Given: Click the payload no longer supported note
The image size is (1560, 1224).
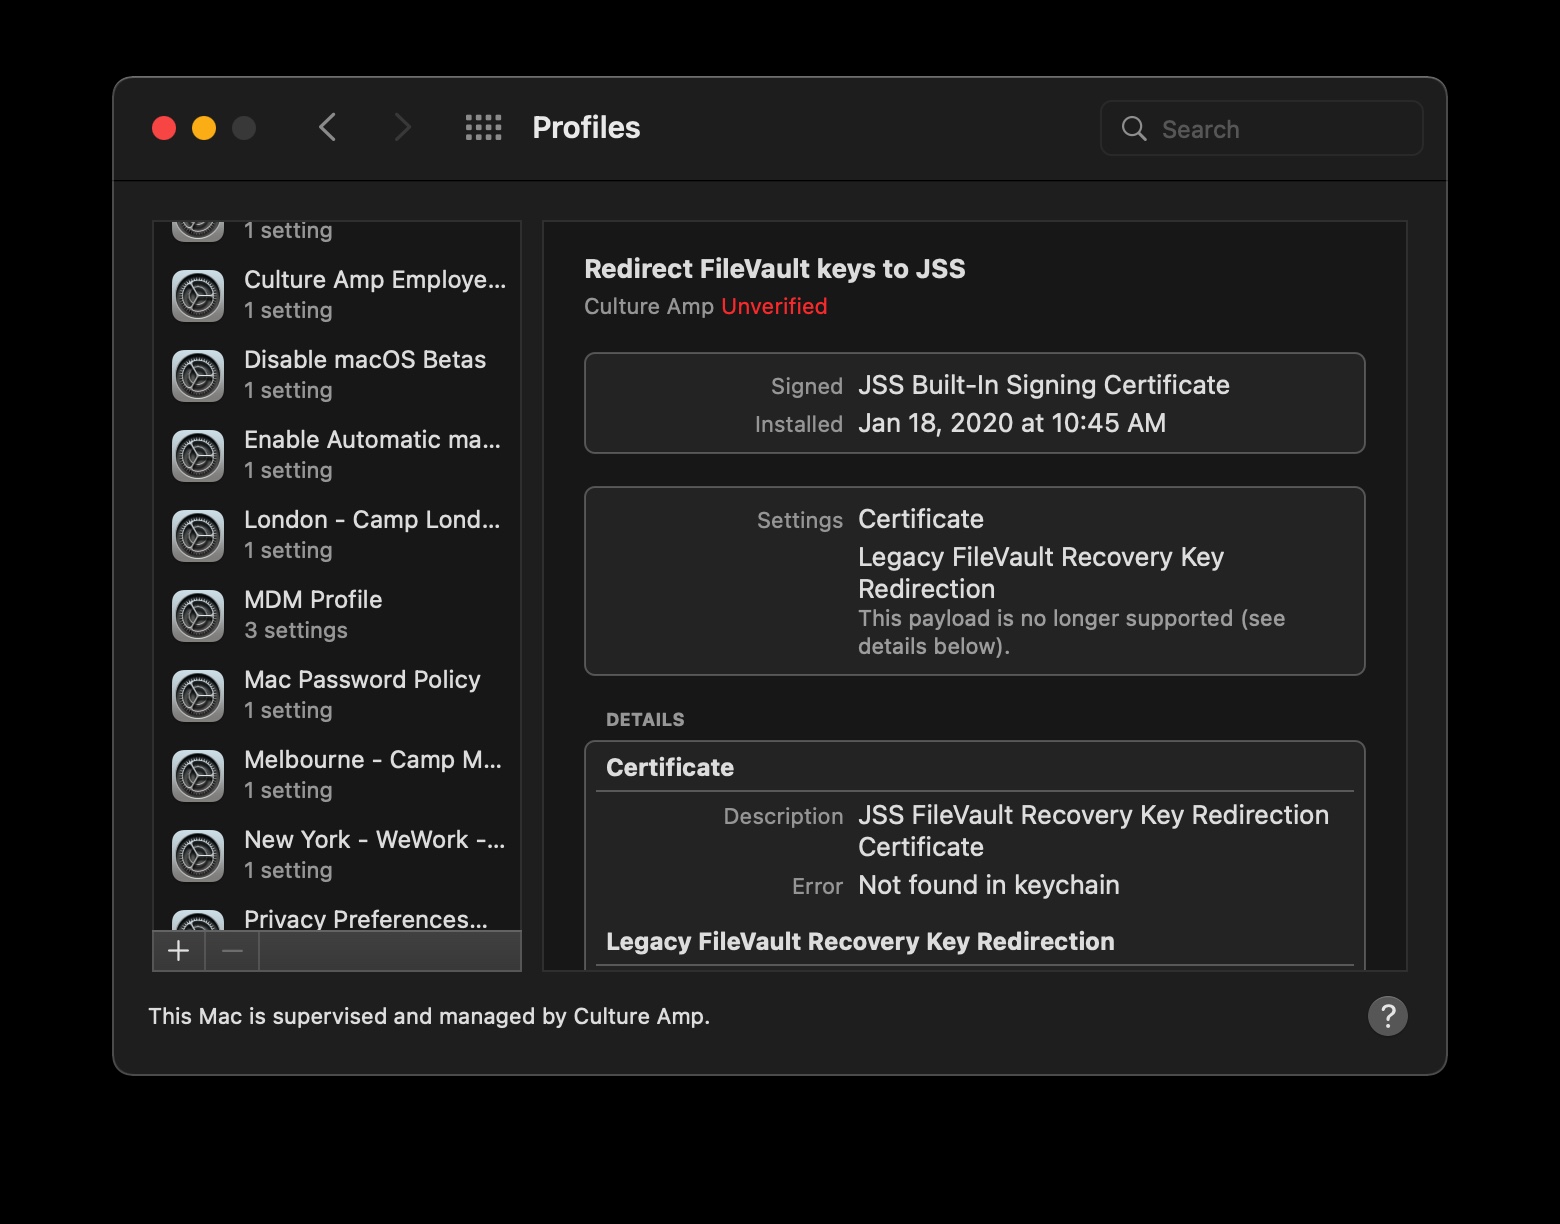Looking at the screenshot, I should coord(1071,632).
